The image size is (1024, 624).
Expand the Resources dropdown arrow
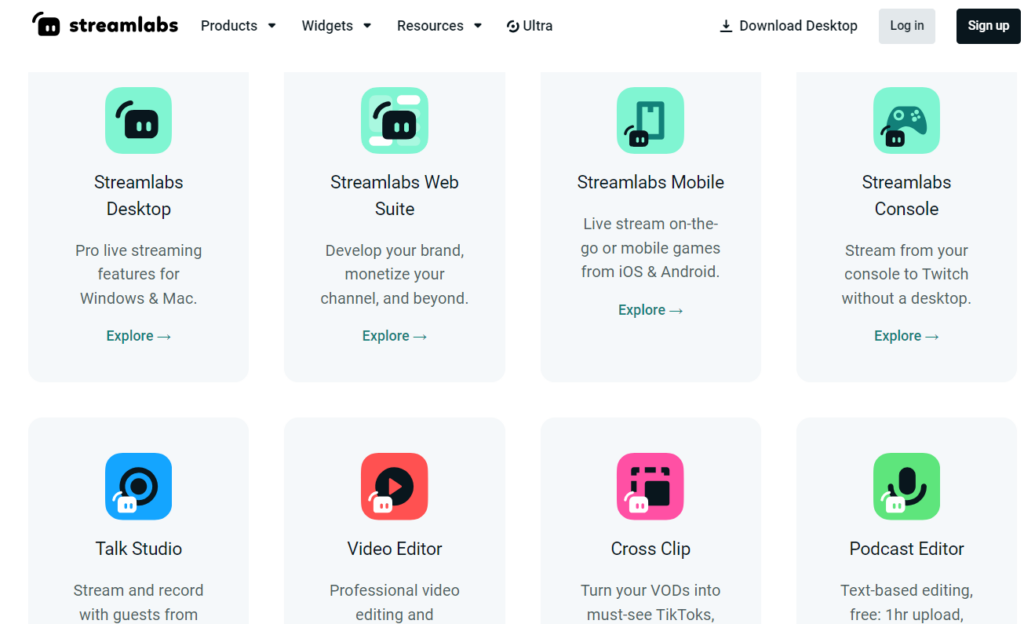click(x=478, y=25)
